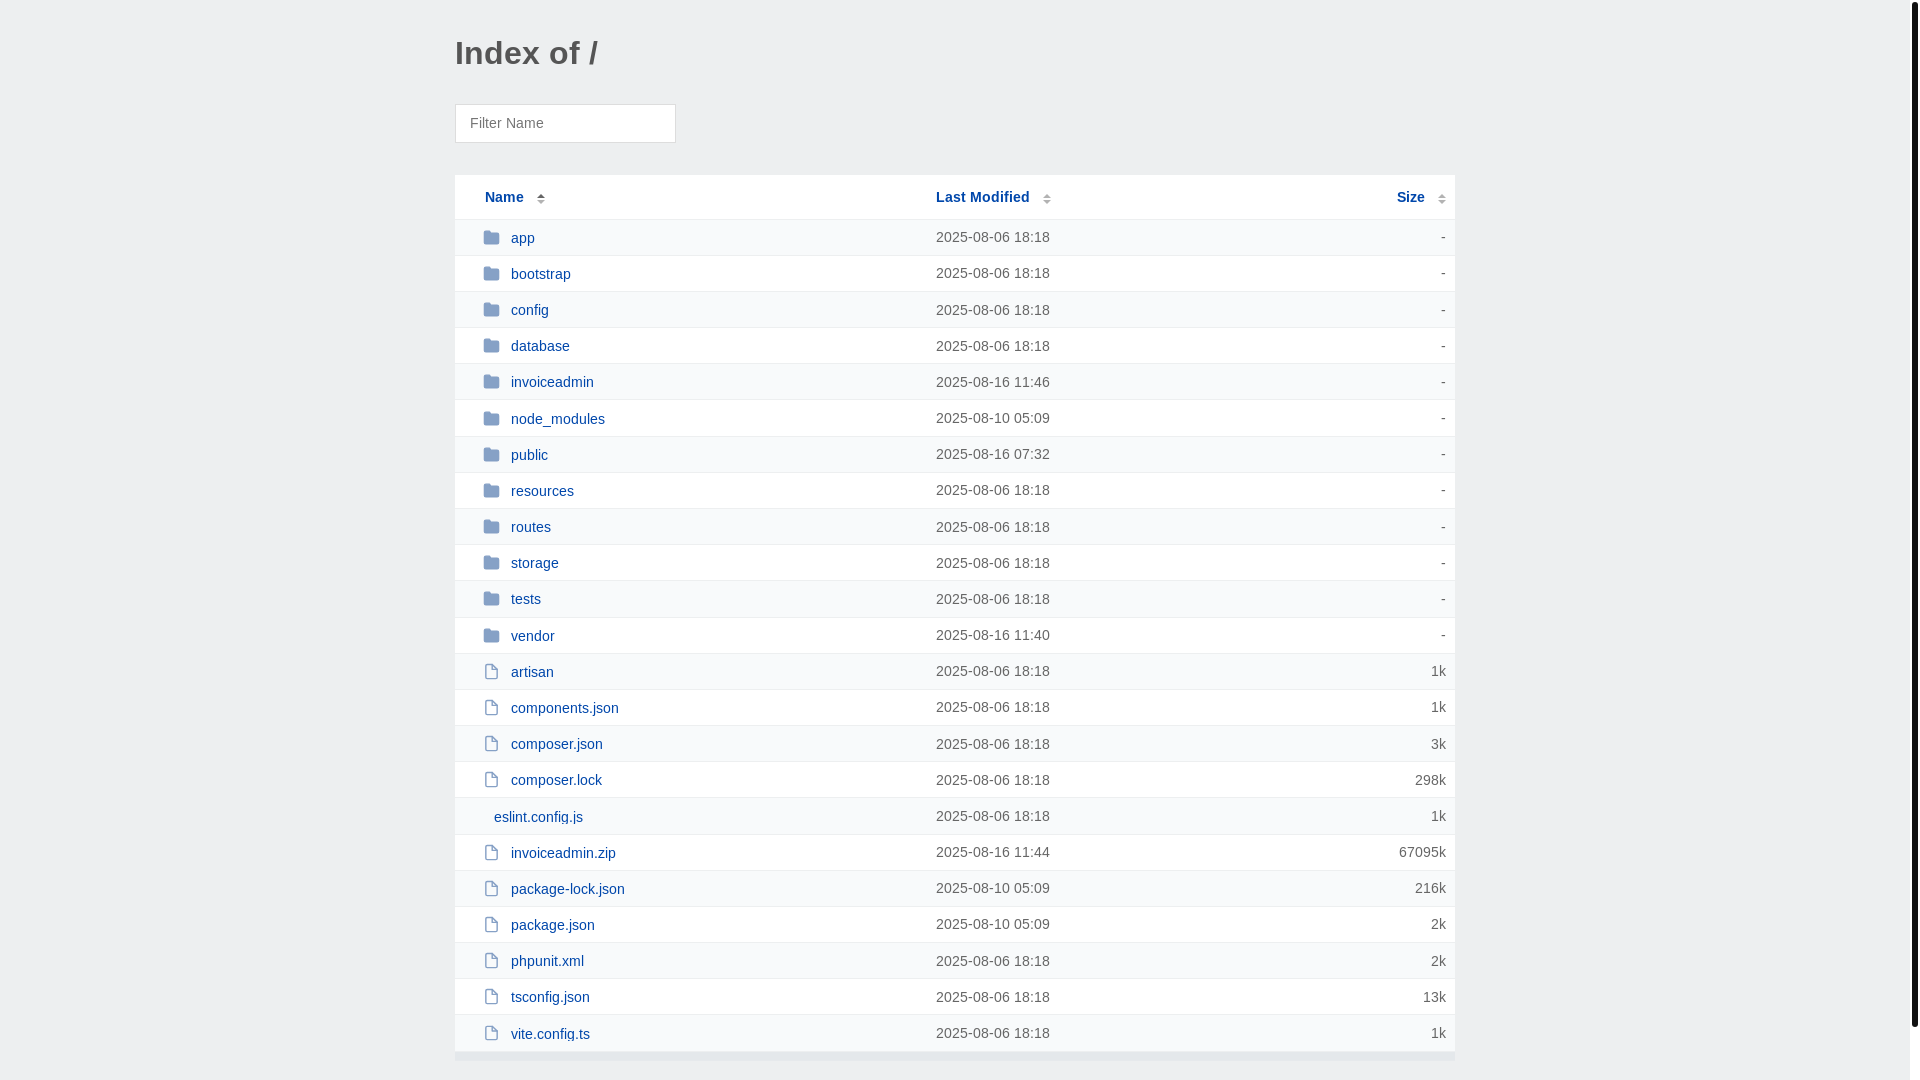Click the file icon beside package-lock.json
The width and height of the screenshot is (1920, 1080).
(491, 889)
